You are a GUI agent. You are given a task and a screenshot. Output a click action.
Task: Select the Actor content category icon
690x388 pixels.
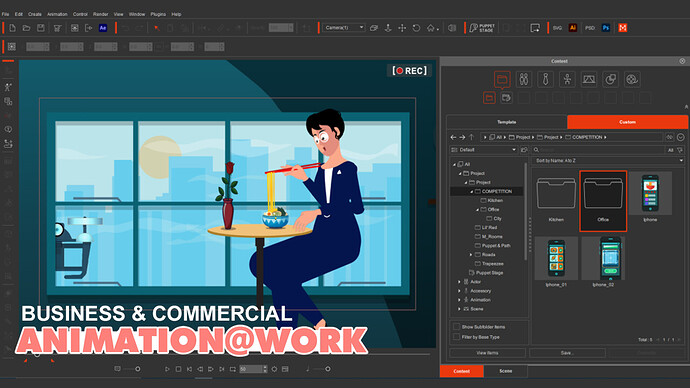click(524, 79)
